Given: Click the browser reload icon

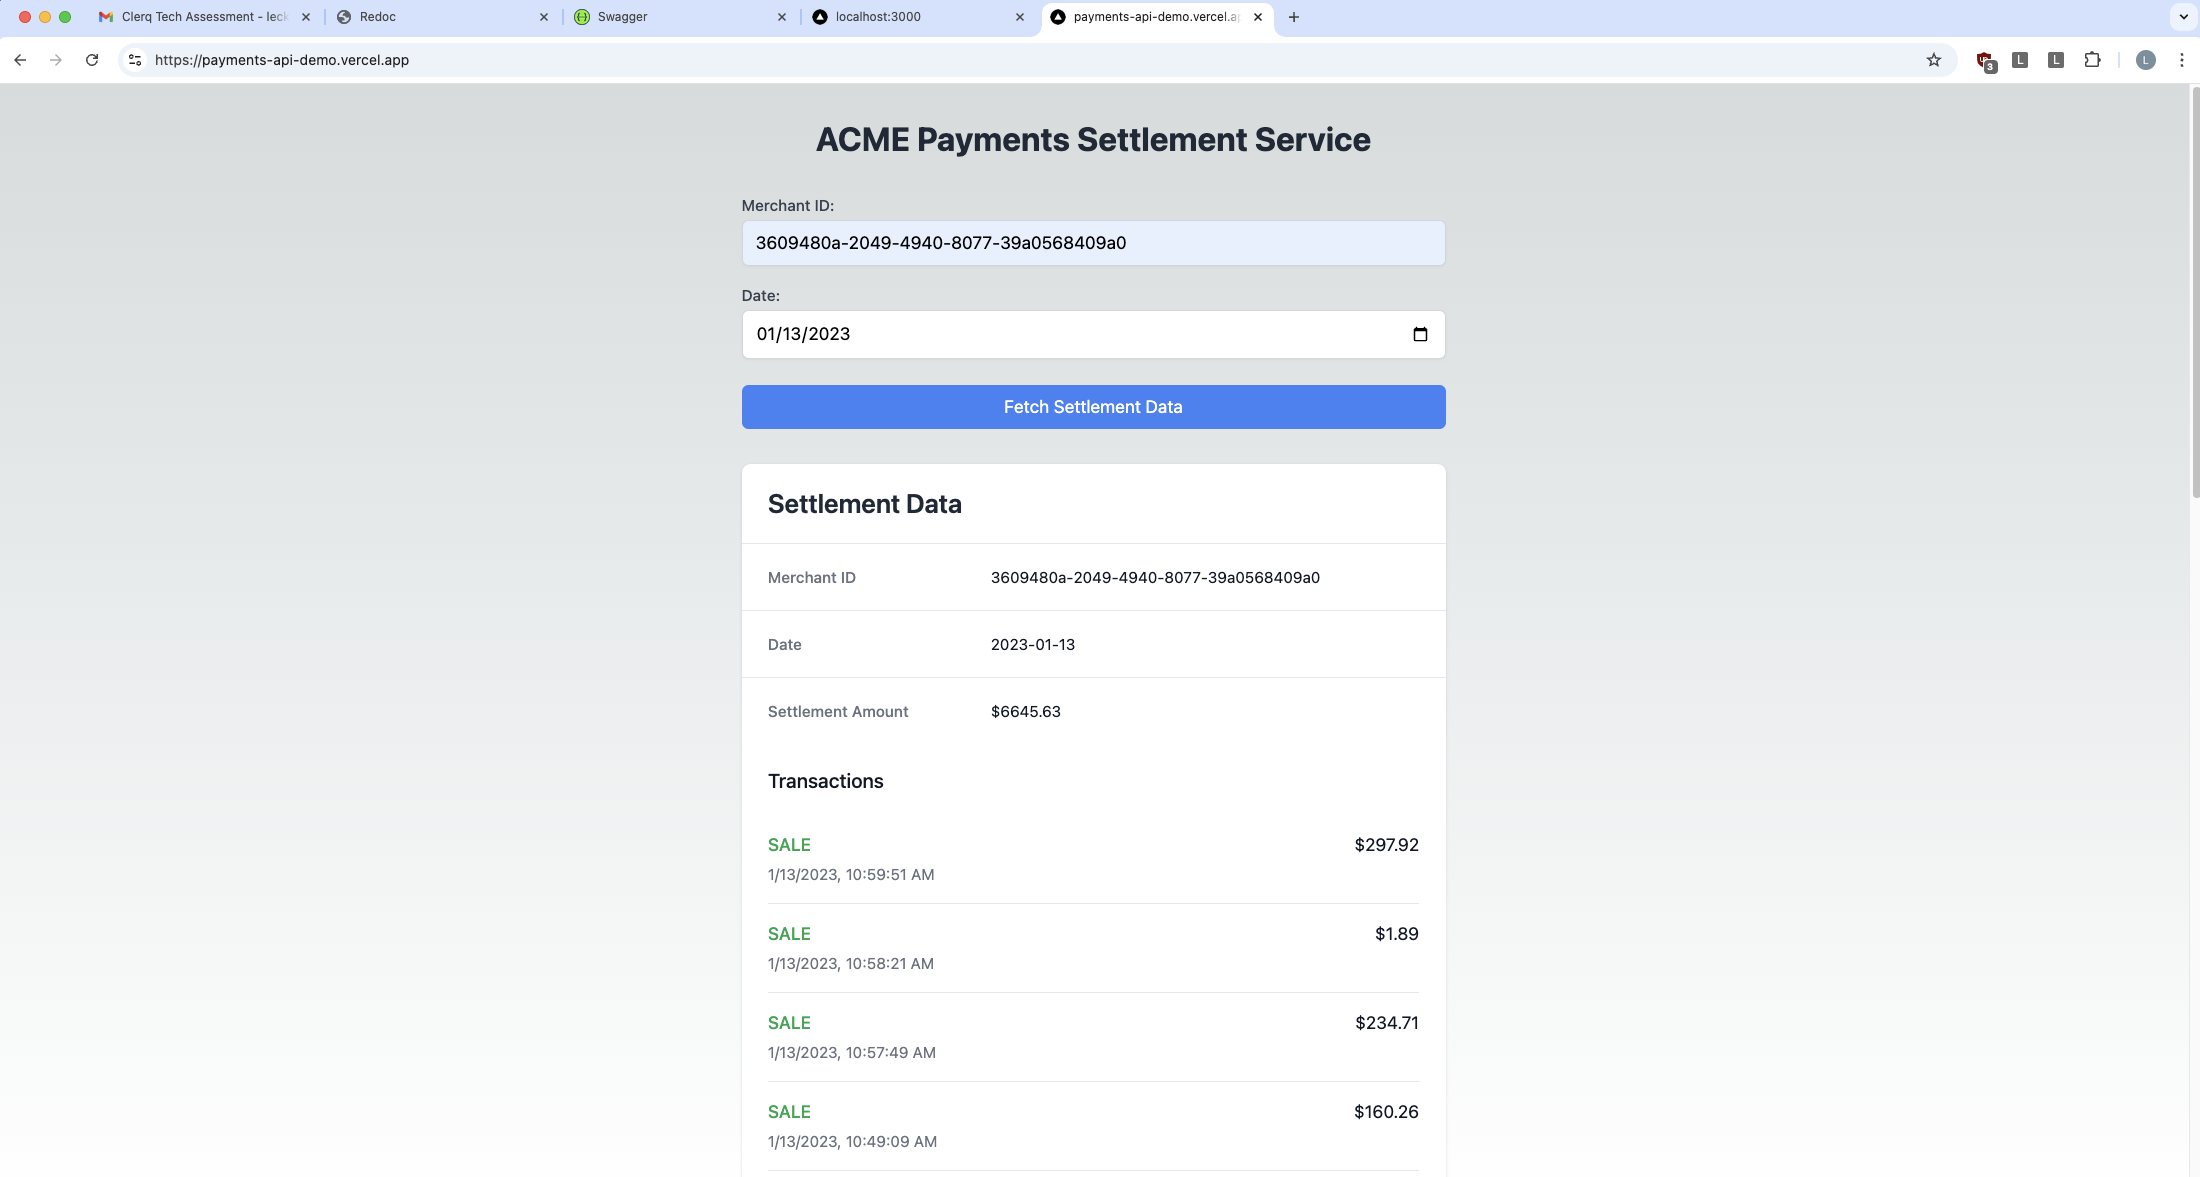Looking at the screenshot, I should [92, 60].
